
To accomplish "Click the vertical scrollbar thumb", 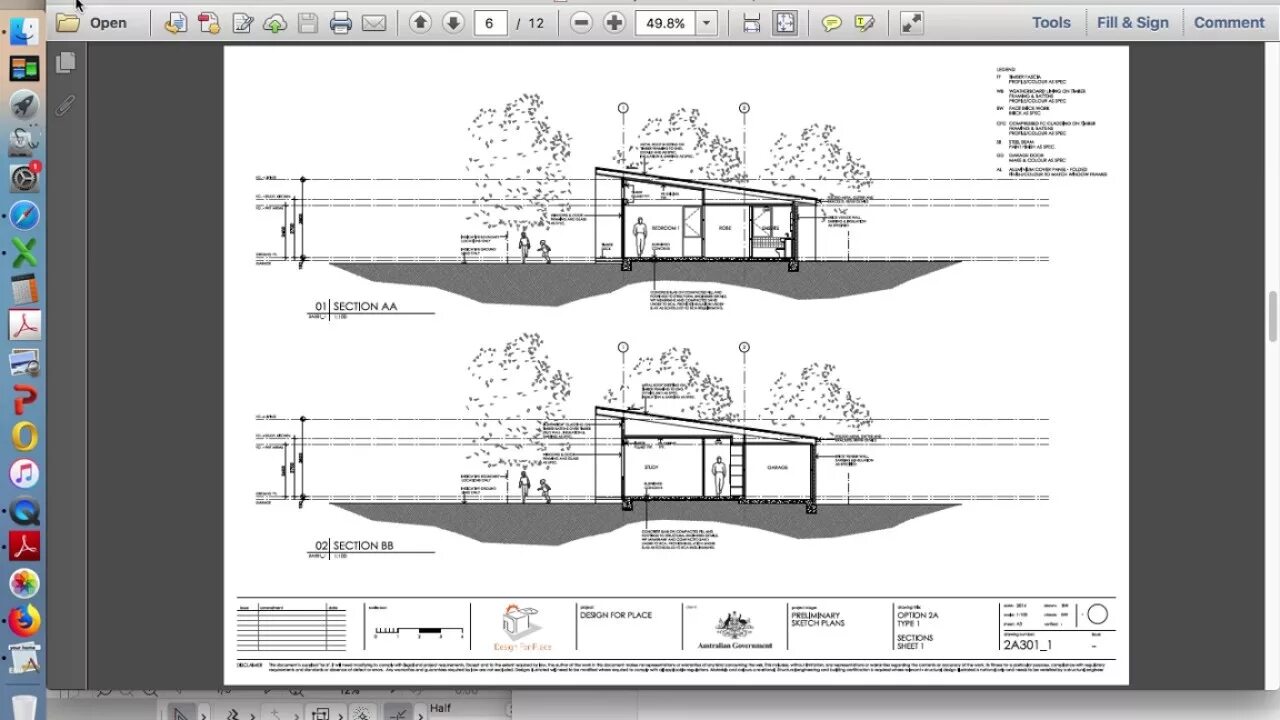I will 1272,317.
